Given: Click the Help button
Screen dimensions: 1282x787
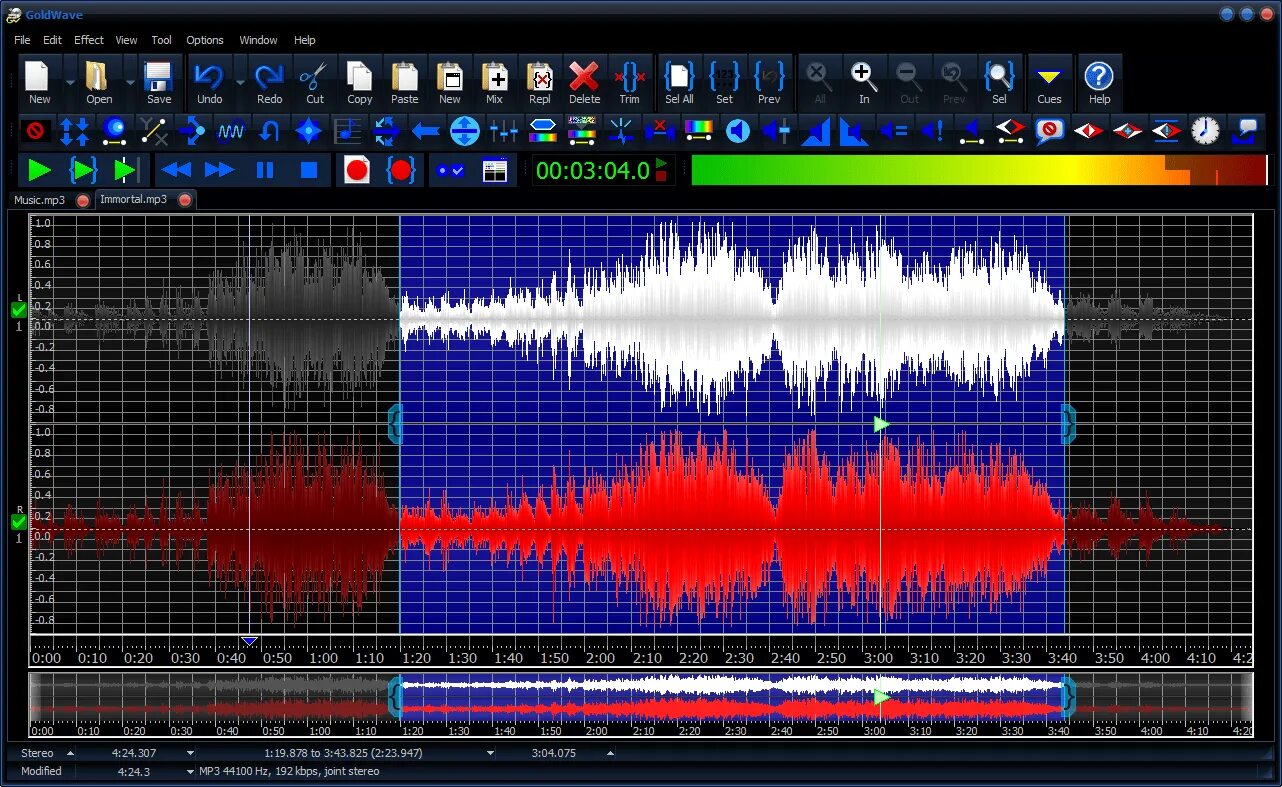Looking at the screenshot, I should (x=1099, y=82).
